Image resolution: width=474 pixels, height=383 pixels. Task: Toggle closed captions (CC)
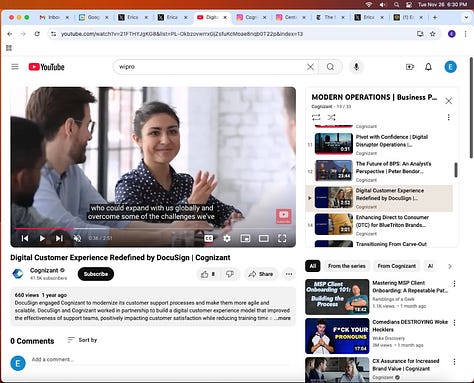click(209, 238)
